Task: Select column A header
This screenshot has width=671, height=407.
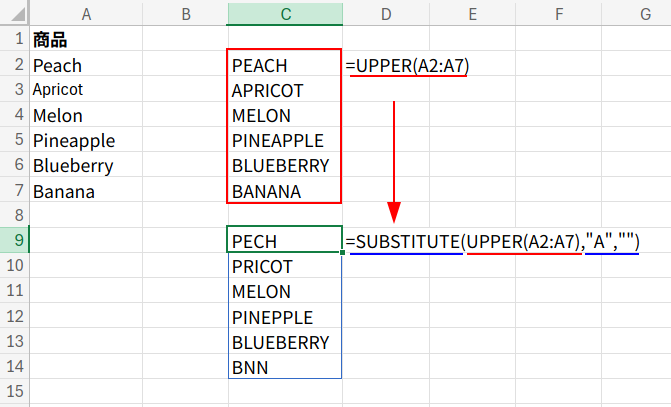Action: pos(86,14)
